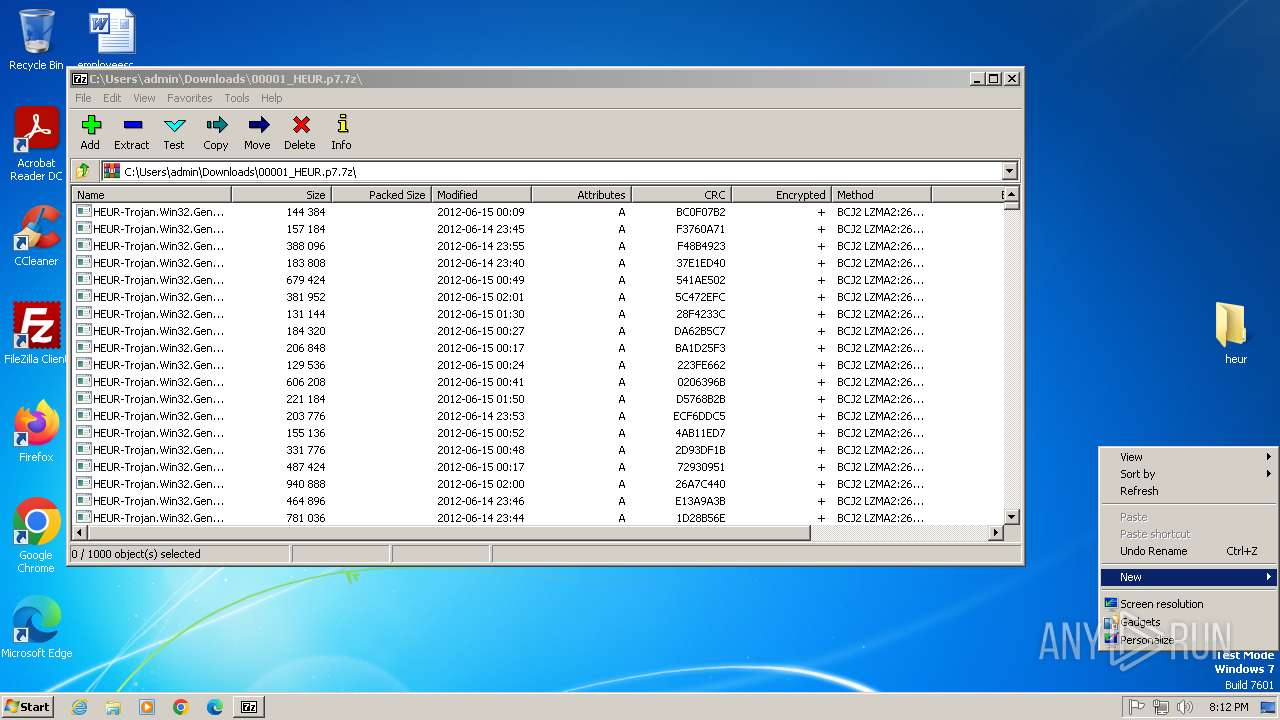Open Windows Media Player from taskbar

click(x=147, y=707)
